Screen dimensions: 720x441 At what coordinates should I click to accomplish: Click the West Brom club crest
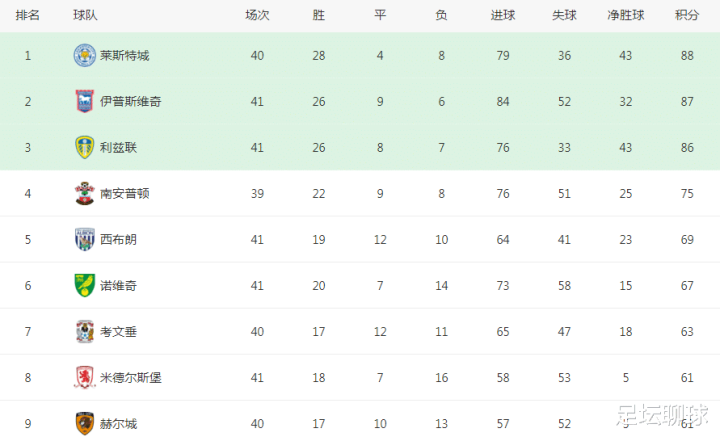pos(84,239)
